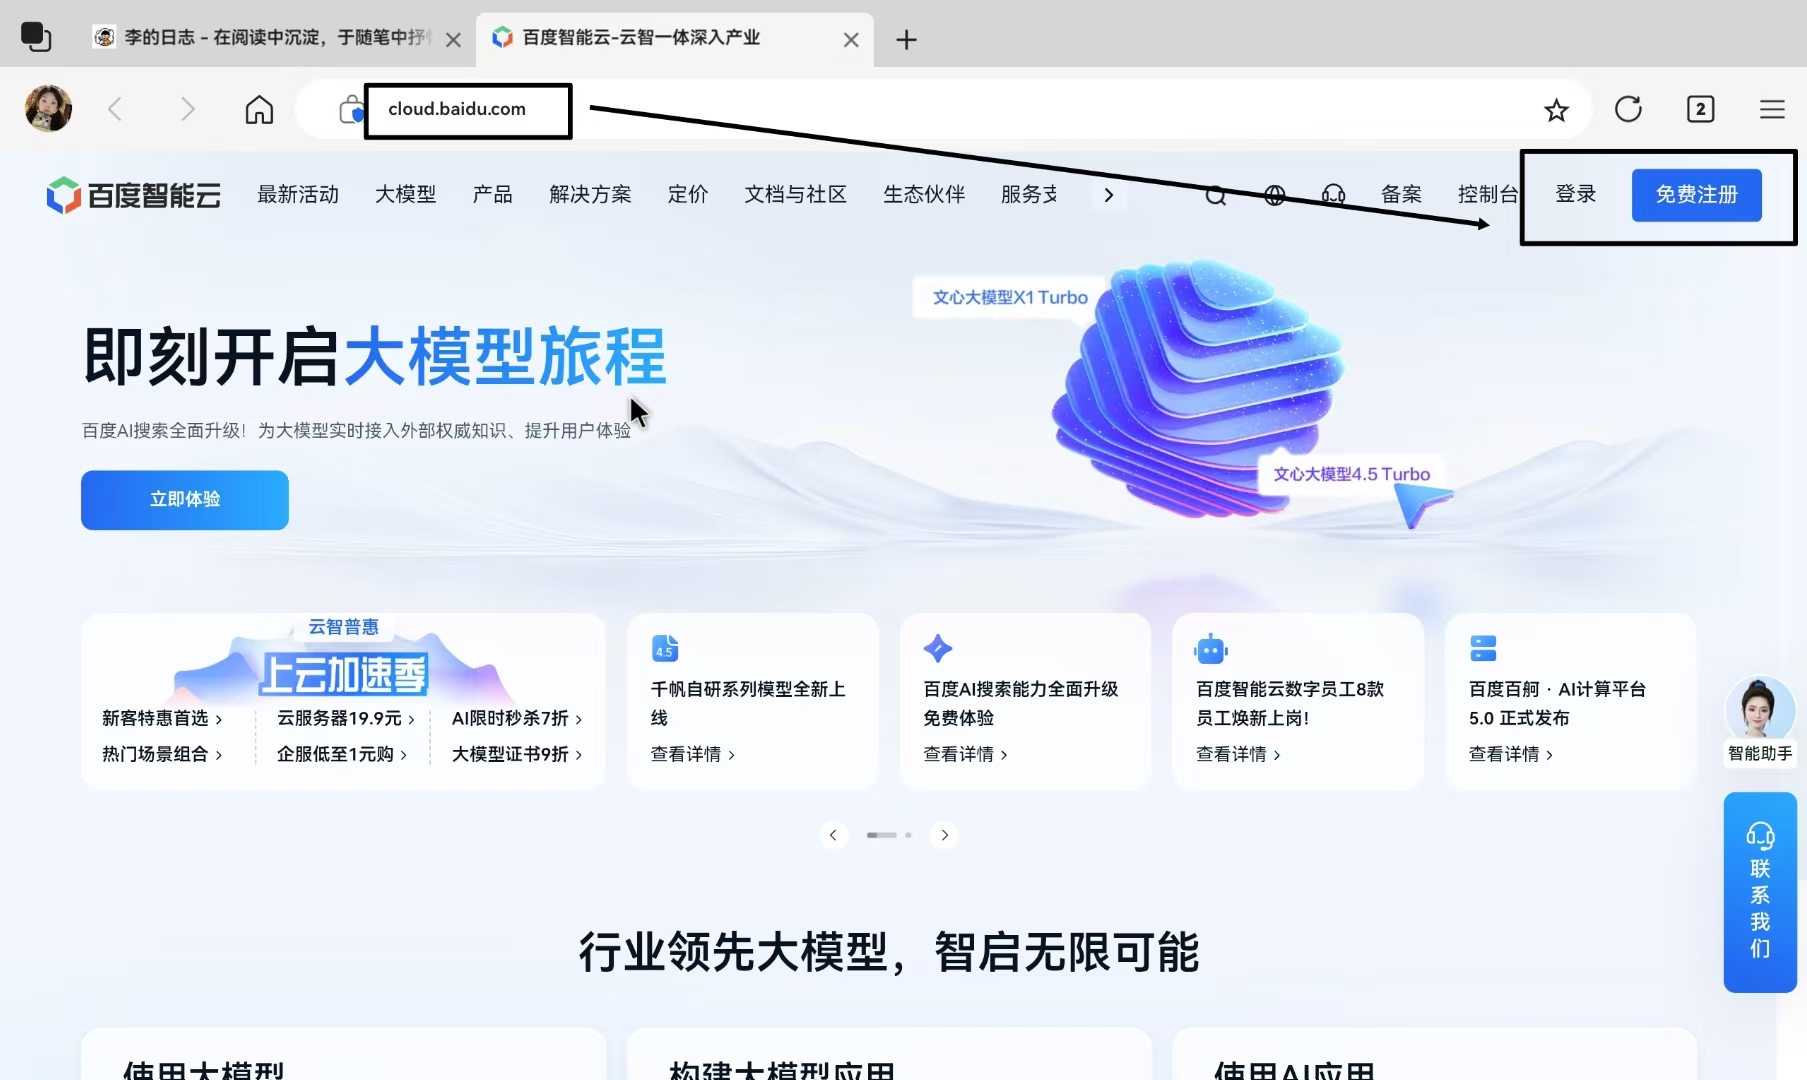Go to previous carousel slide arrow
This screenshot has height=1080, width=1807.
tap(833, 835)
